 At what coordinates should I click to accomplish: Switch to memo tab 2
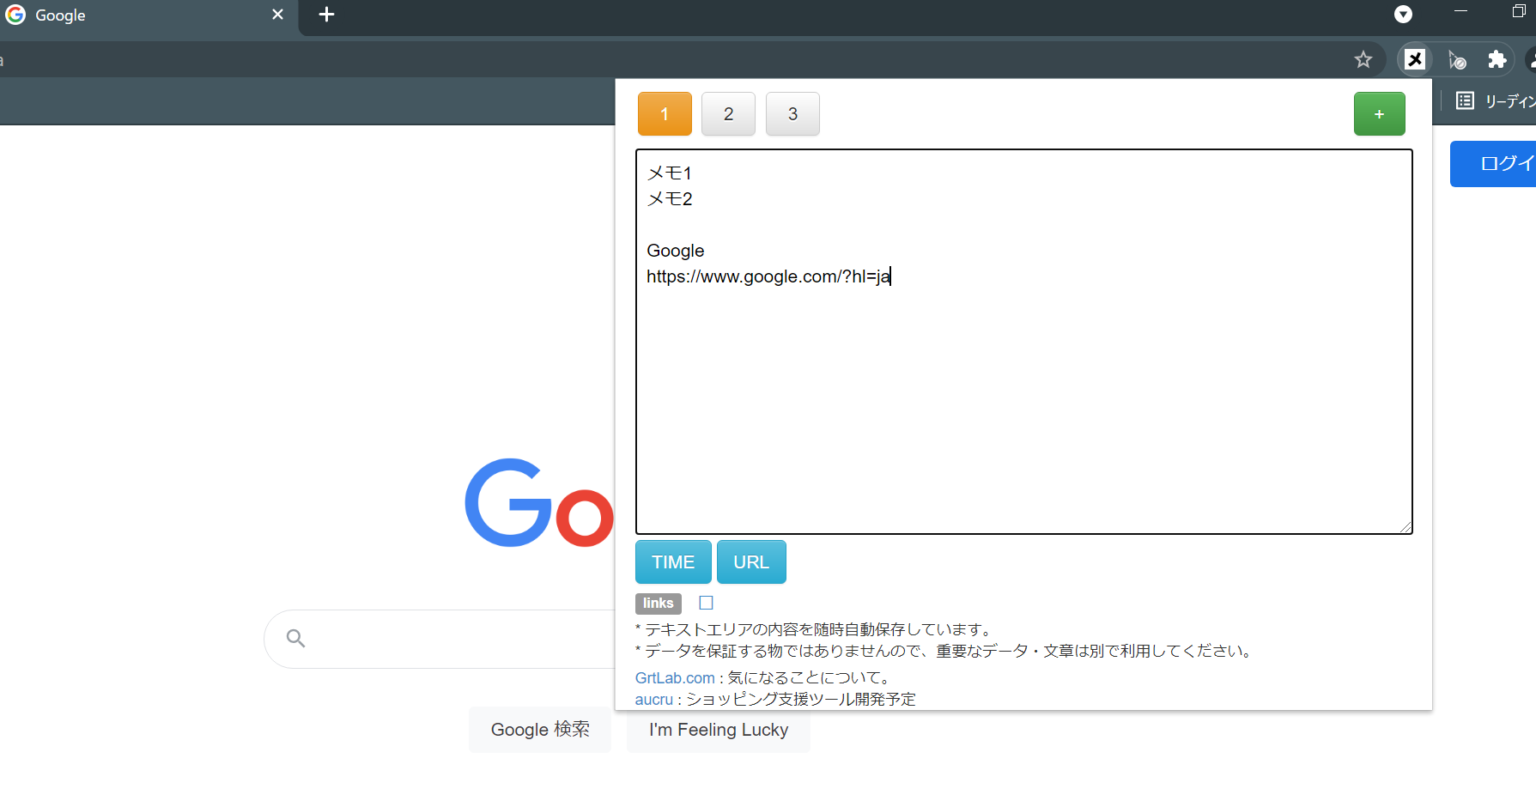(728, 113)
